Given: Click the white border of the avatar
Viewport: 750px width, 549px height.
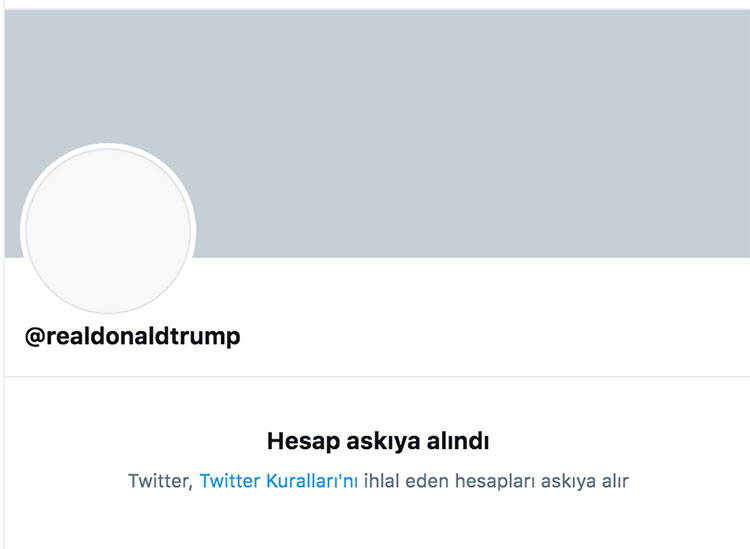Looking at the screenshot, I should coord(108,148).
